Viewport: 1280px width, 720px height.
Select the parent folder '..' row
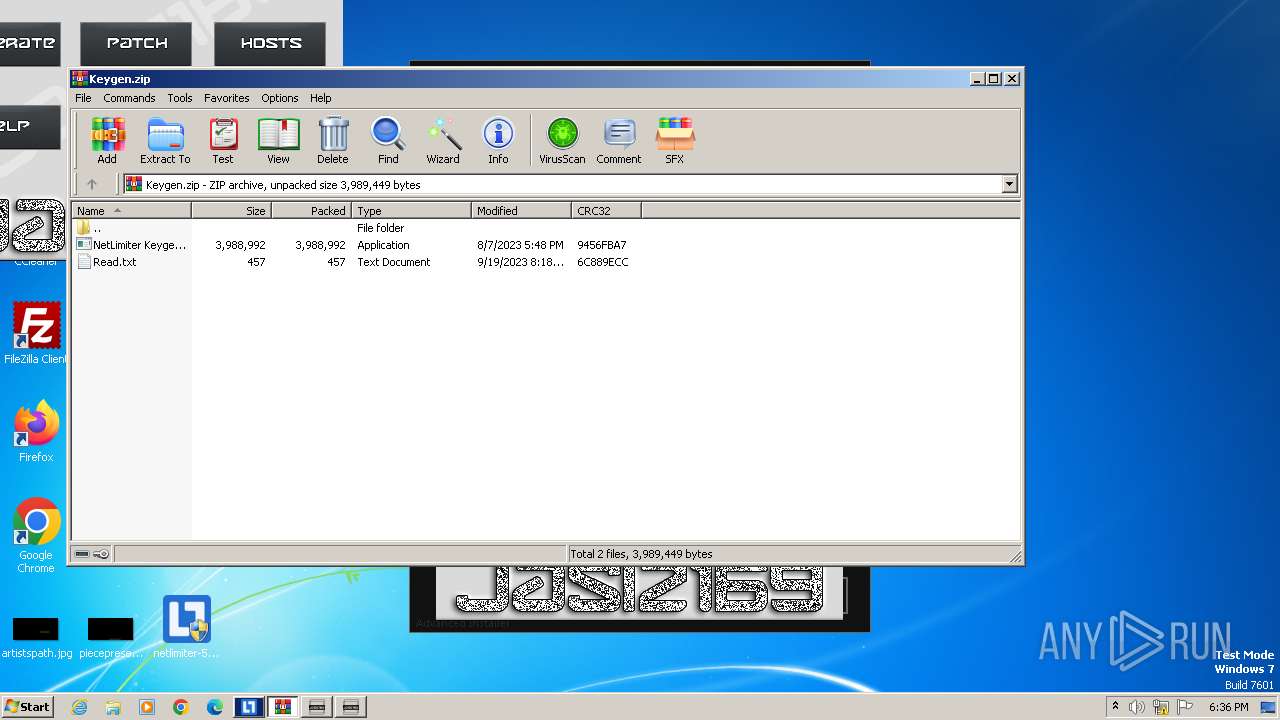click(x=89, y=228)
